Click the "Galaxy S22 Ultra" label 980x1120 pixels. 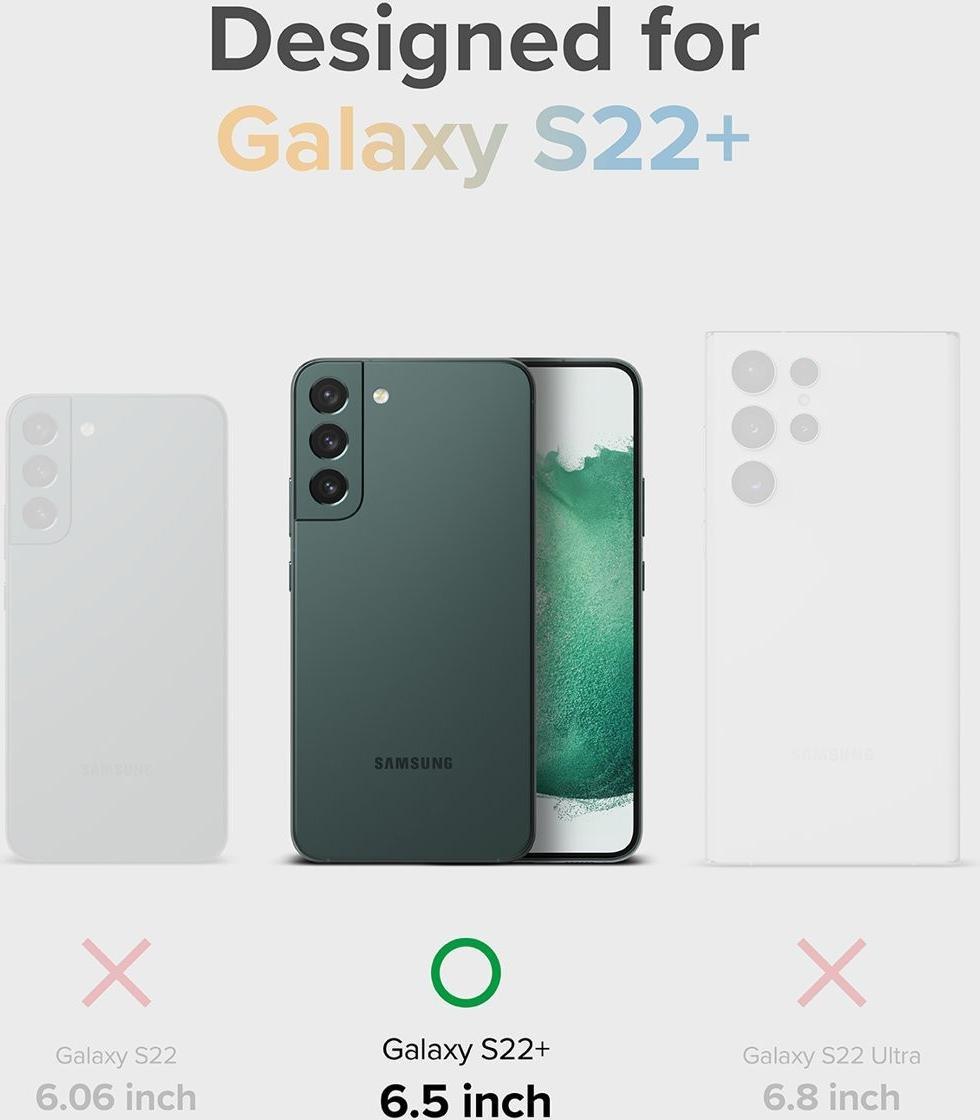tap(831, 1055)
